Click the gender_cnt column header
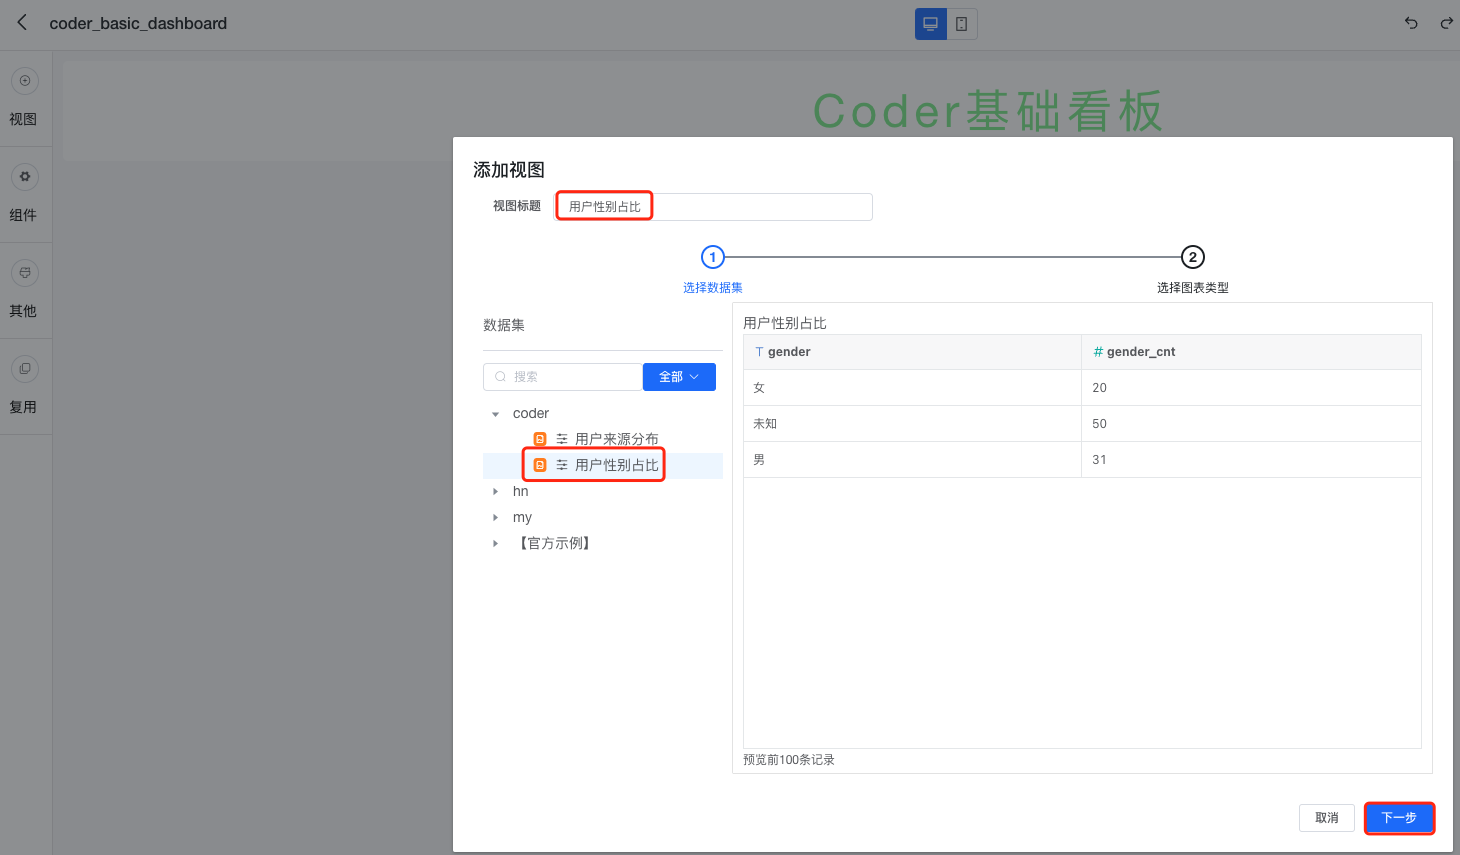 click(x=1251, y=352)
